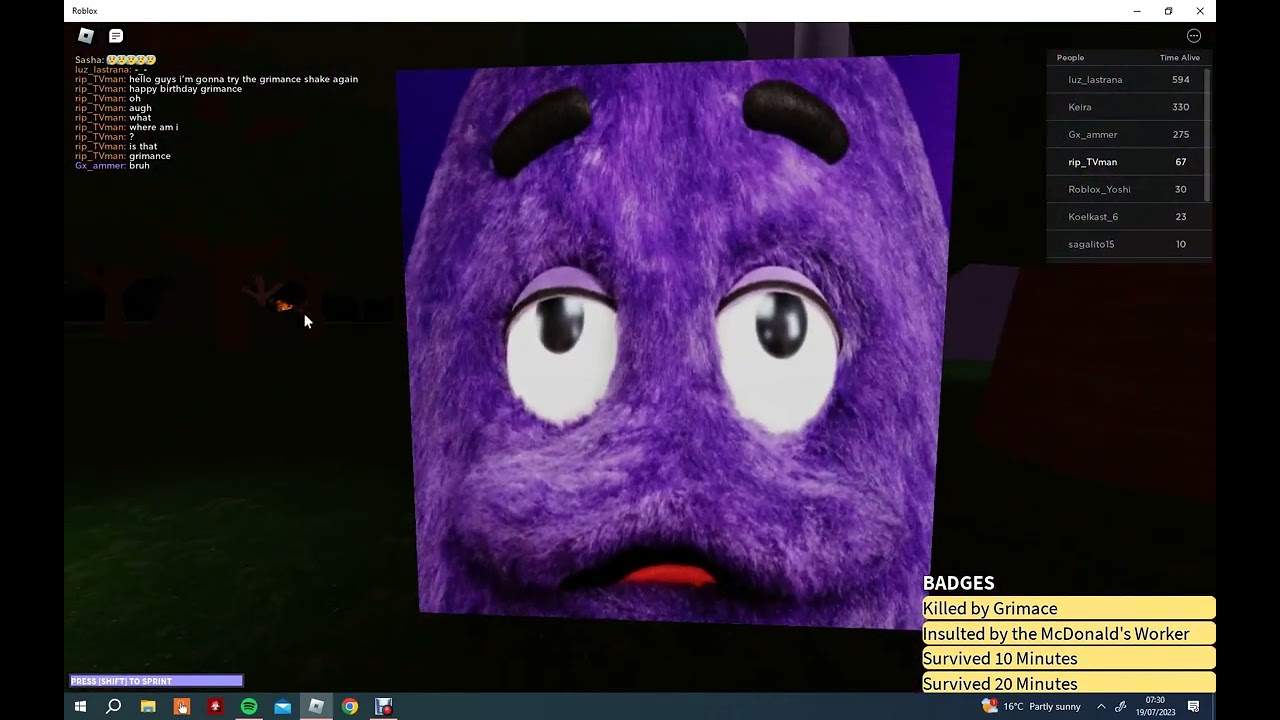Open the Mail app from the taskbar

click(x=283, y=707)
